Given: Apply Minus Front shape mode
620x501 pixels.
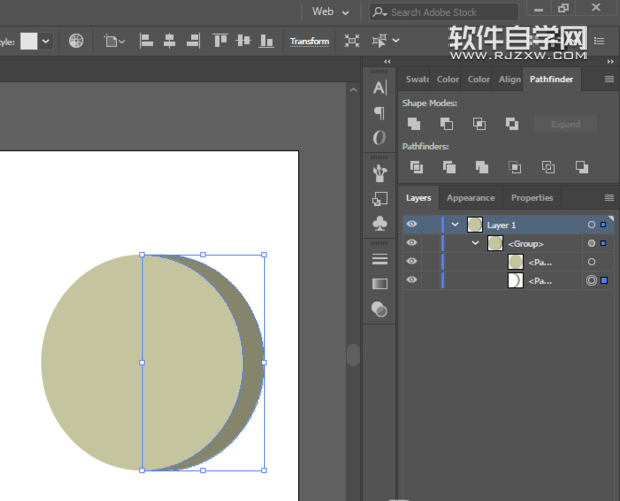Looking at the screenshot, I should click(x=446, y=124).
